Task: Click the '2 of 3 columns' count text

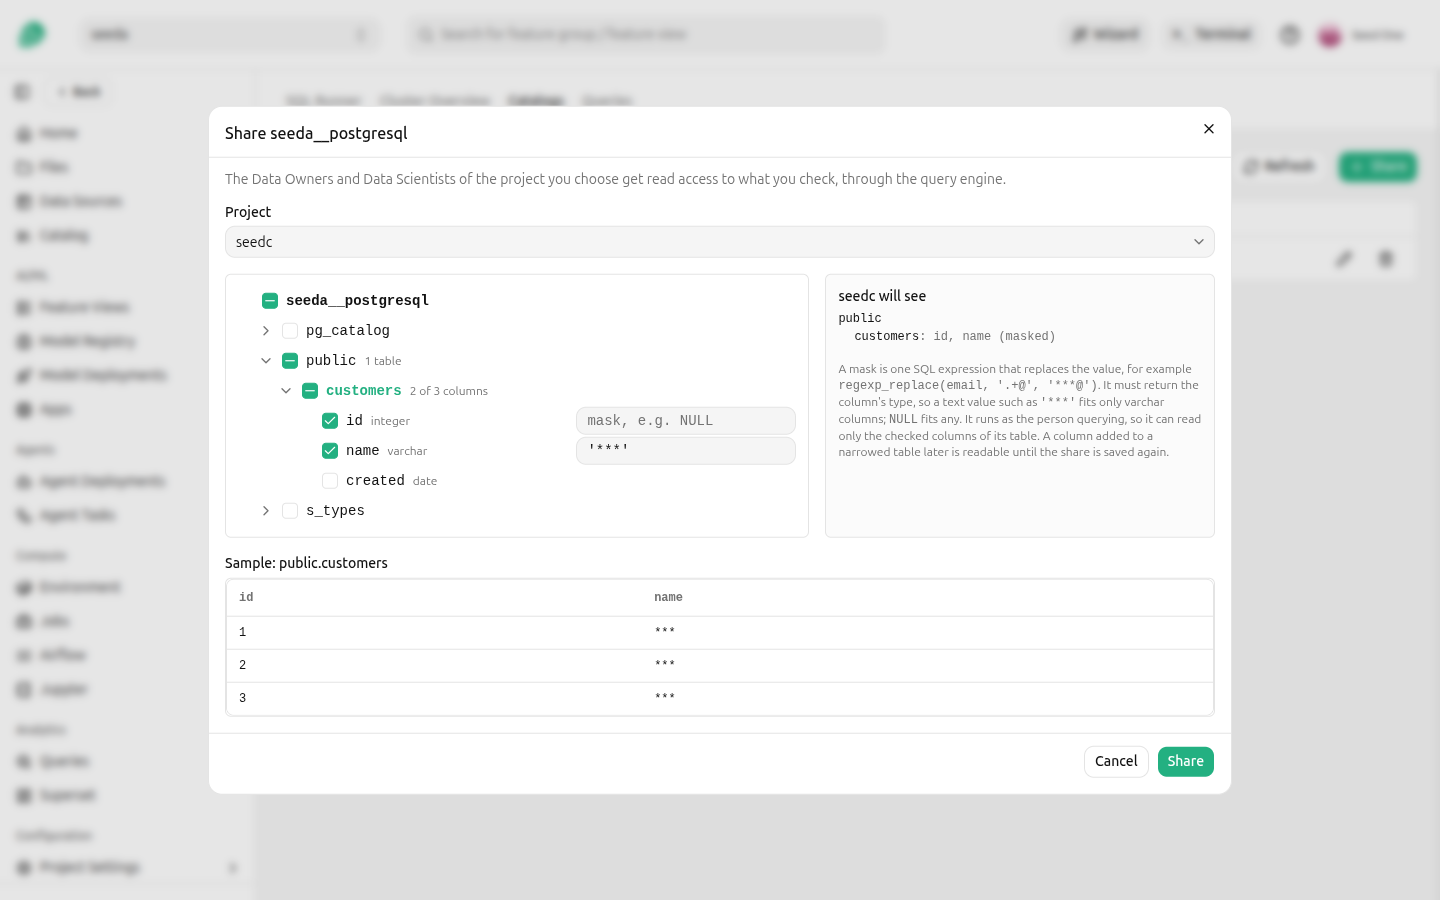Action: 449,392
